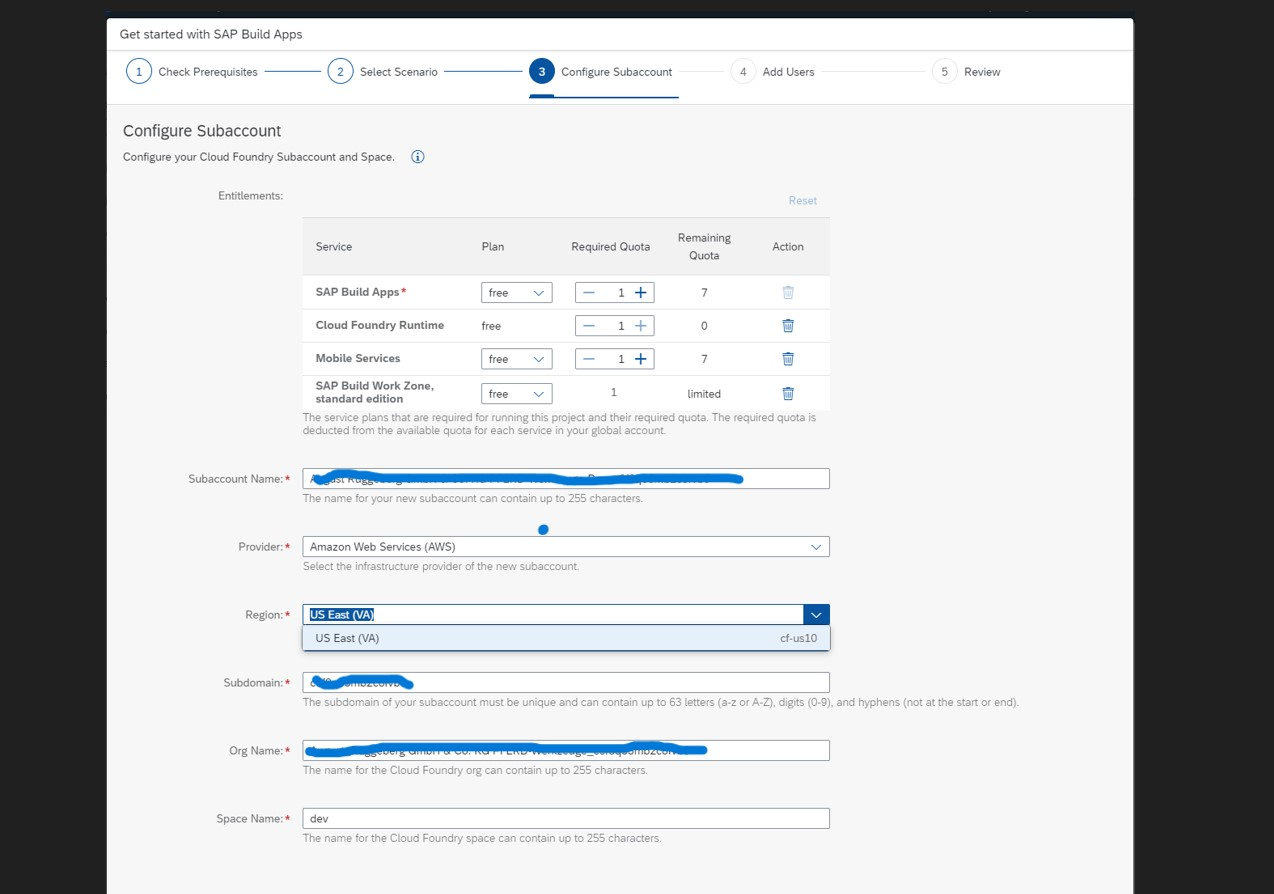Decrease required quota for Cloud Foundry Runtime
1274x894 pixels.
[589, 326]
